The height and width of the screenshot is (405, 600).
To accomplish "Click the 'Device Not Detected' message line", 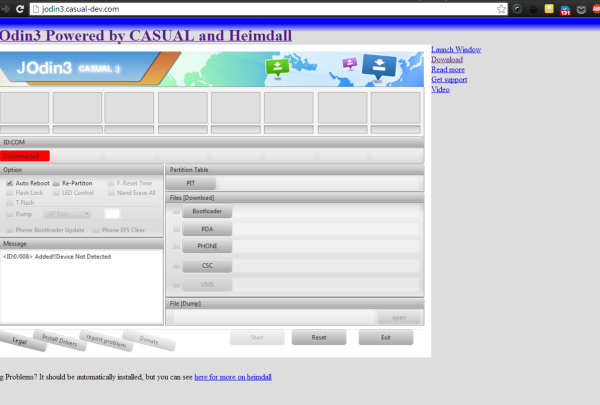I will (57, 256).
